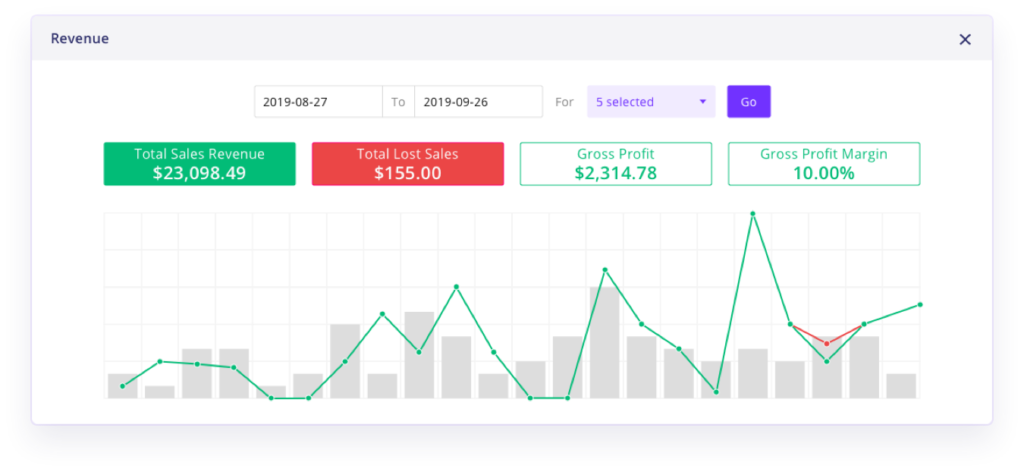This screenshot has width=1024, height=472.
Task: Select the Total Sales Revenue card
Action: (200, 164)
